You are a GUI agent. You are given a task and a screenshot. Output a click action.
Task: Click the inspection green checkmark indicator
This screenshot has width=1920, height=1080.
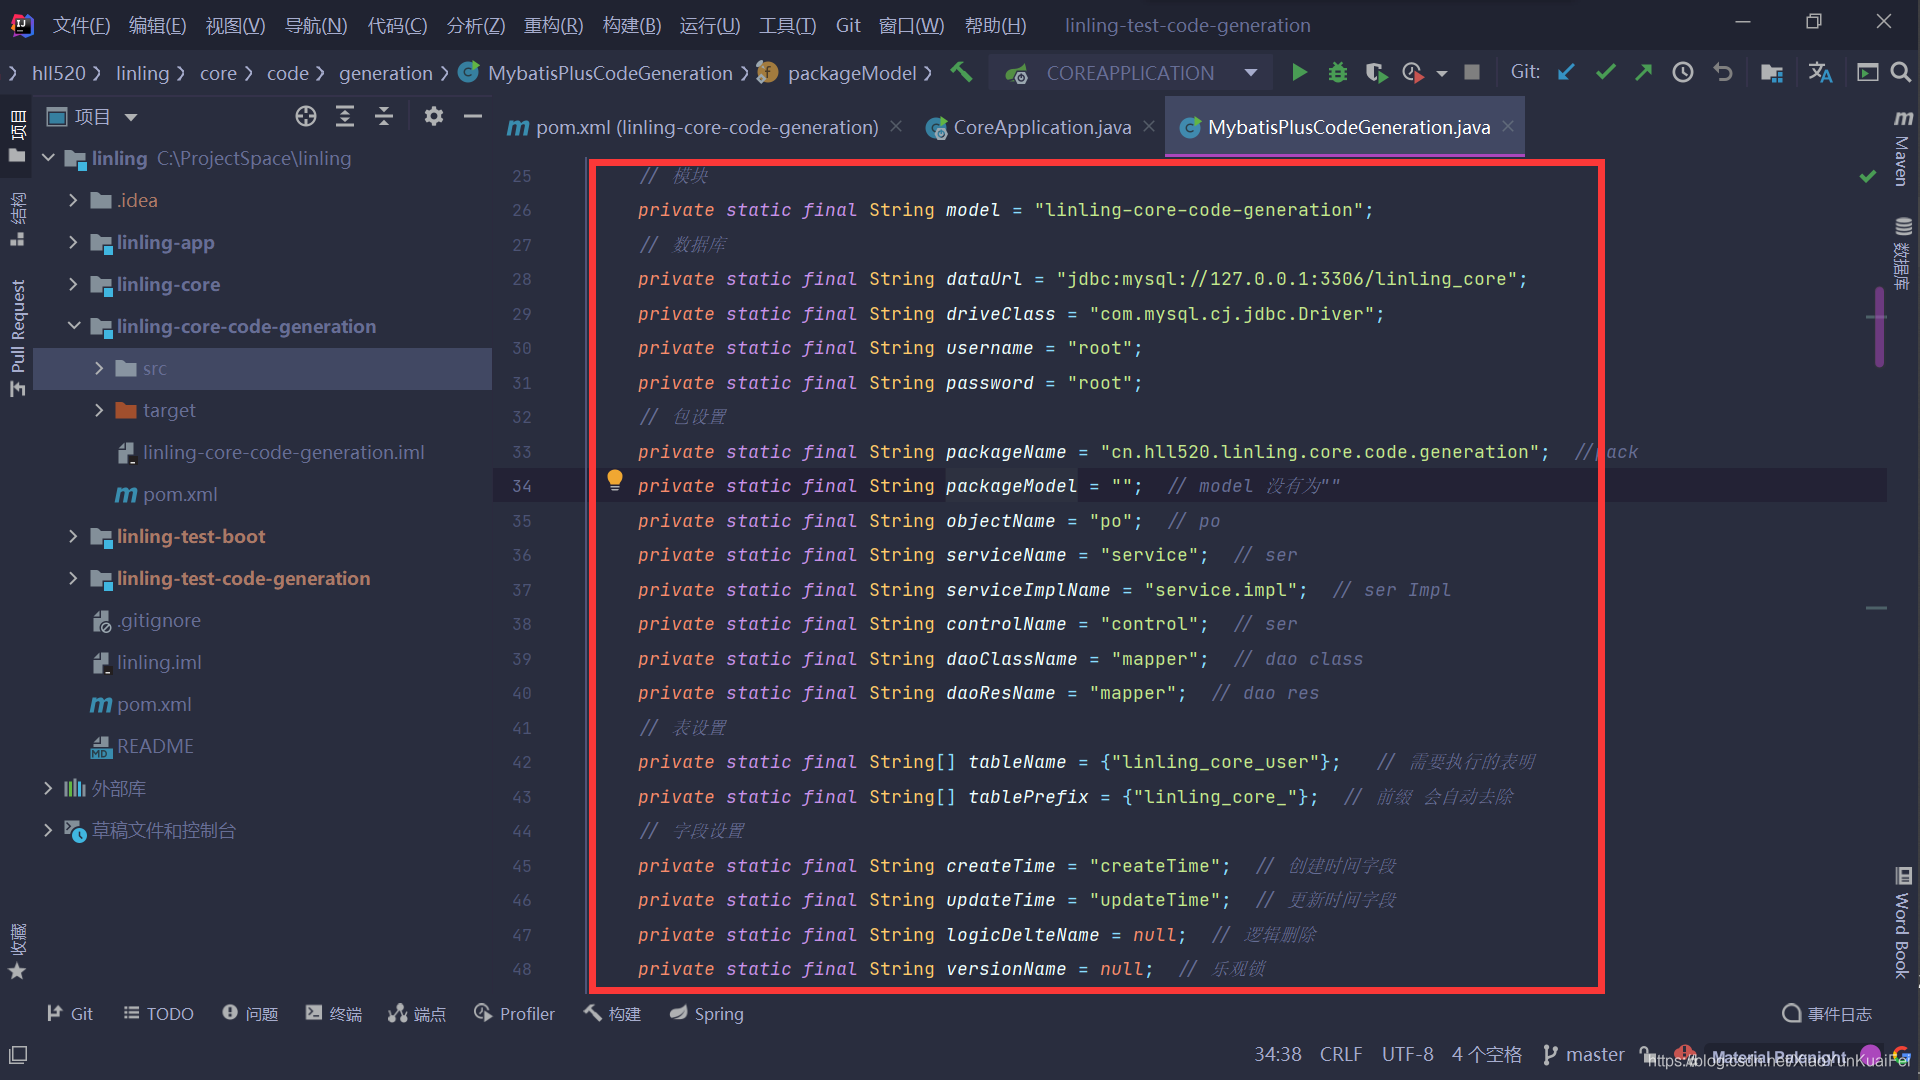click(x=1867, y=177)
